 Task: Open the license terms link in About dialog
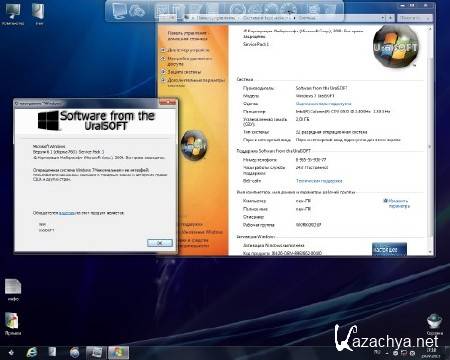point(67,213)
